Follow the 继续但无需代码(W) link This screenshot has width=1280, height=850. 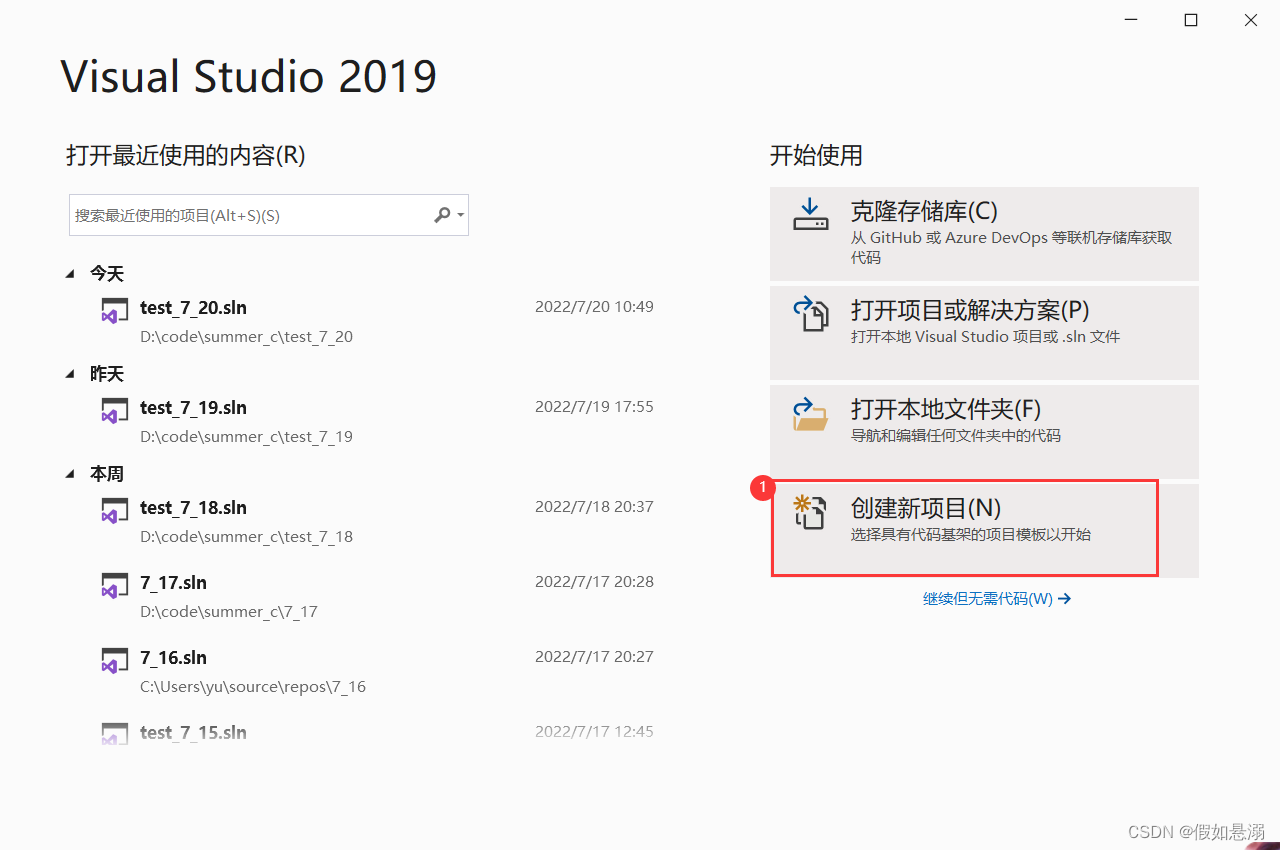pos(997,599)
